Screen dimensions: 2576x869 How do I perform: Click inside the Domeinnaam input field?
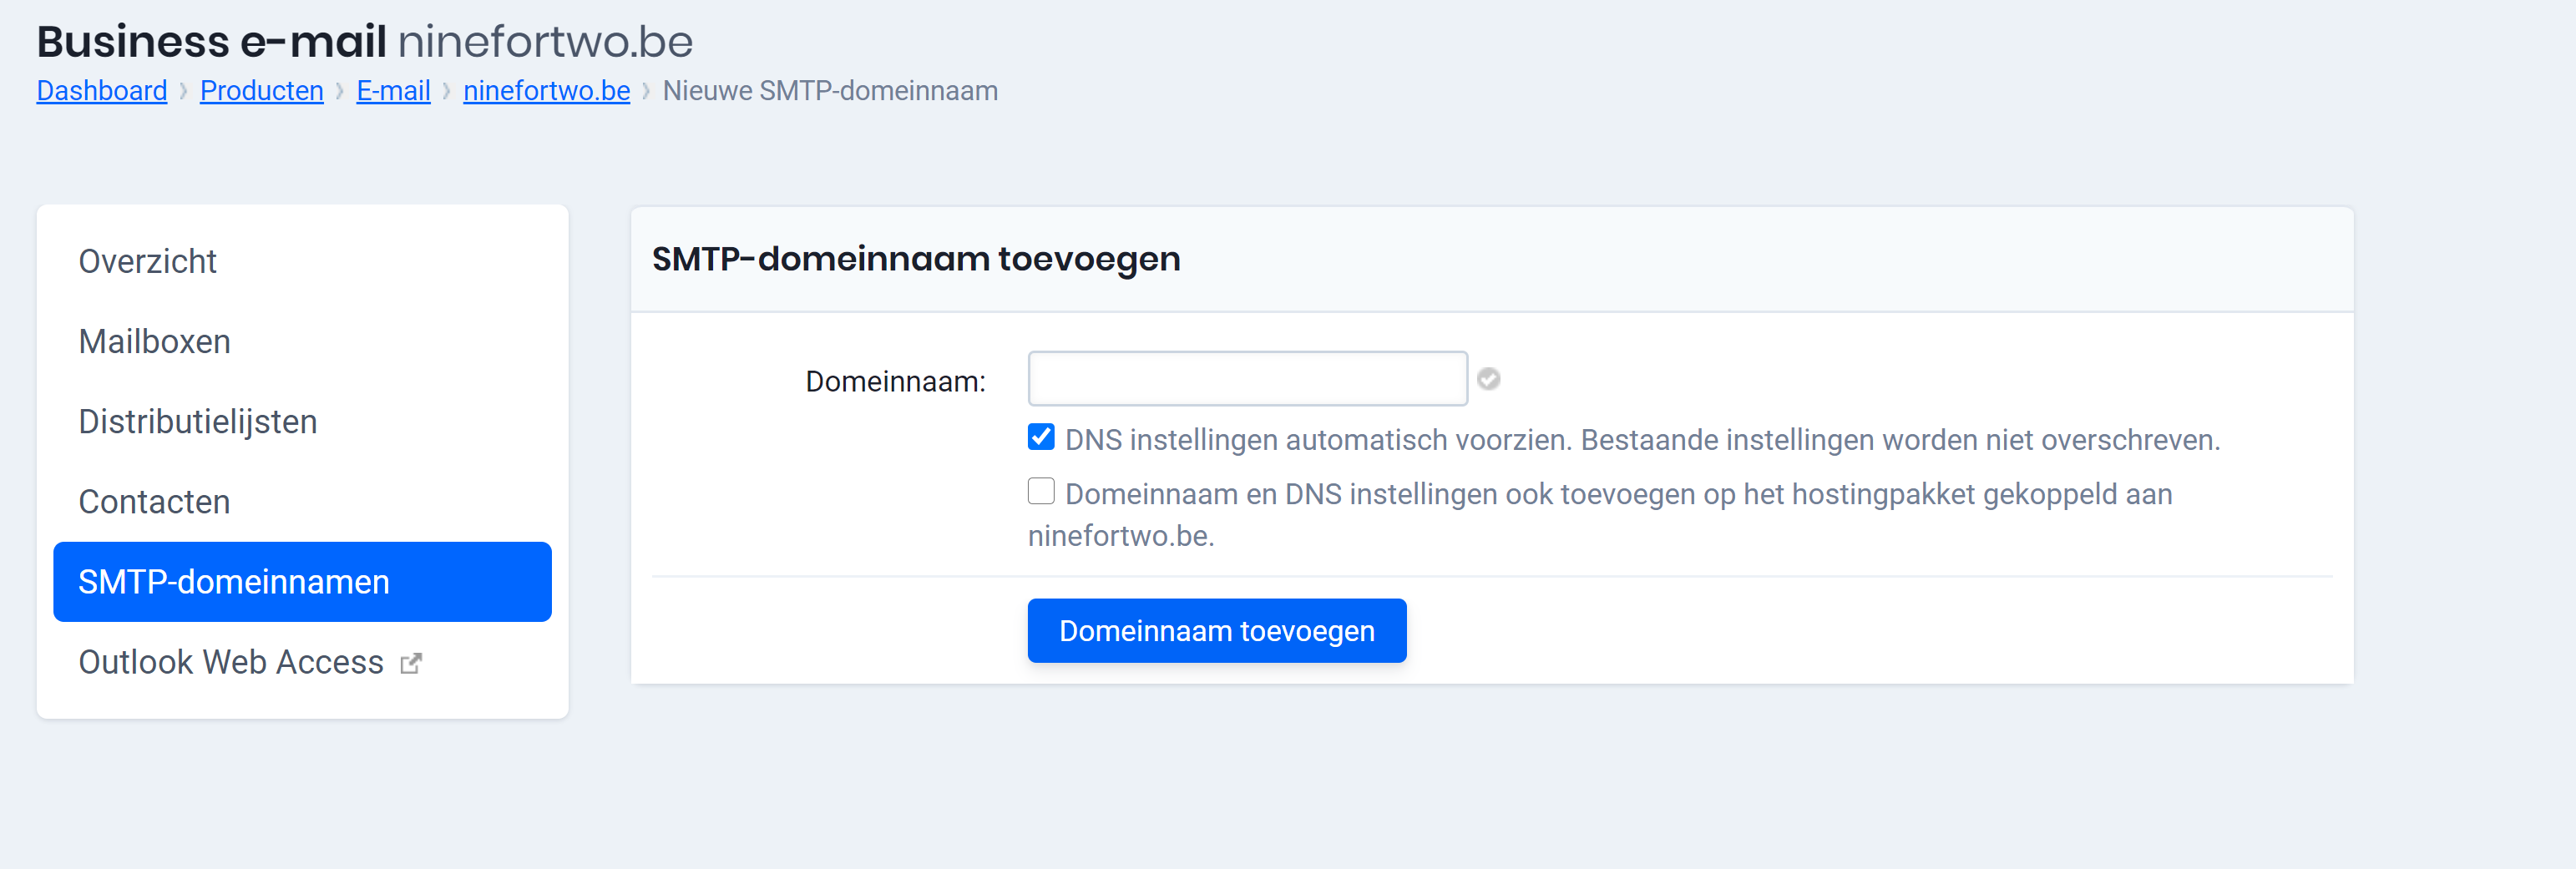[x=1246, y=379]
